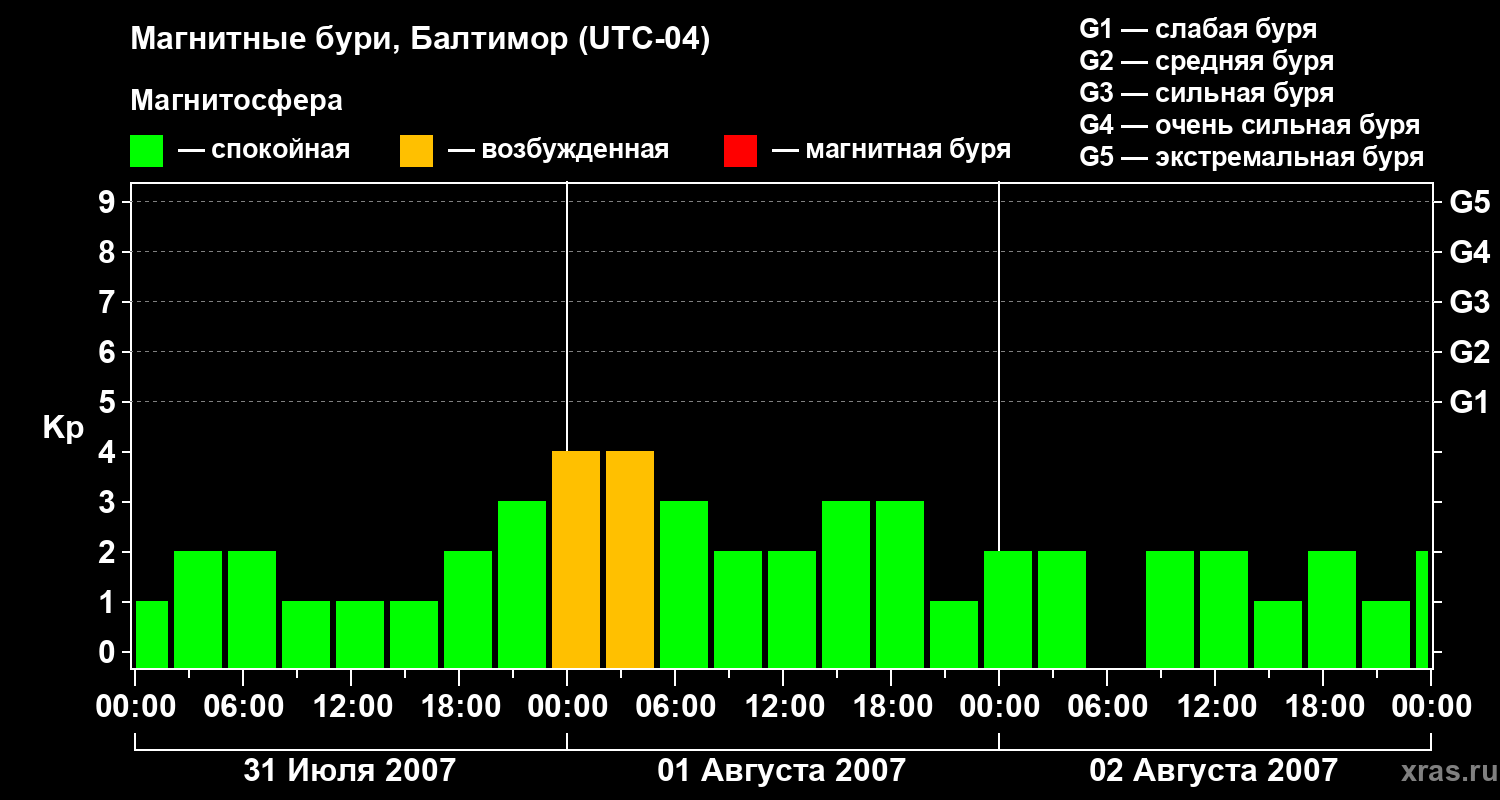
Task: Click the Kp 1 bar before midnight on 01 Августа
Action: pyautogui.click(x=954, y=634)
